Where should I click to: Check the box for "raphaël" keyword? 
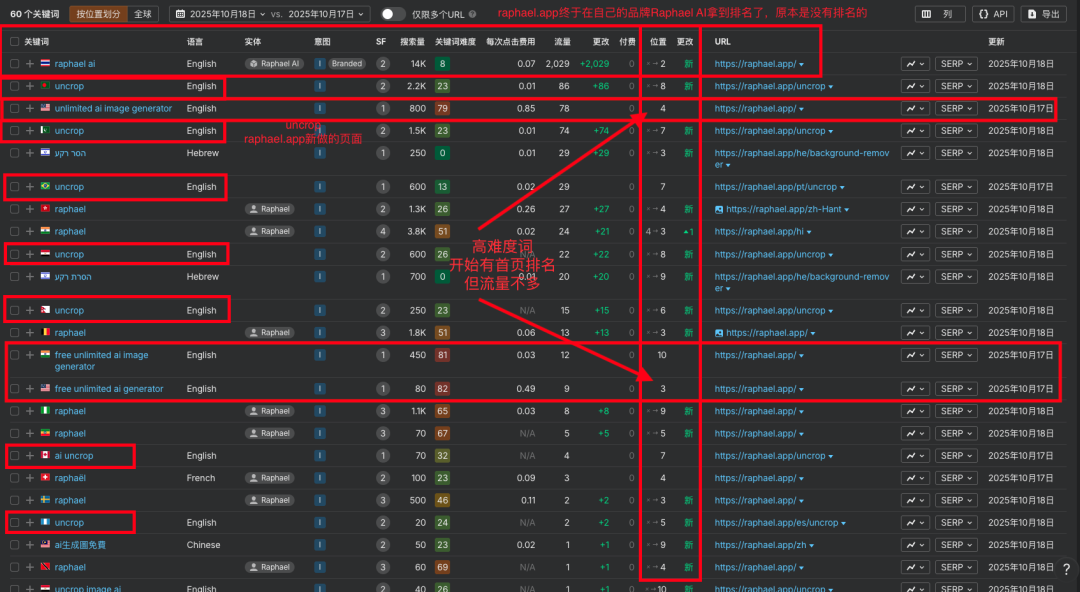point(14,478)
